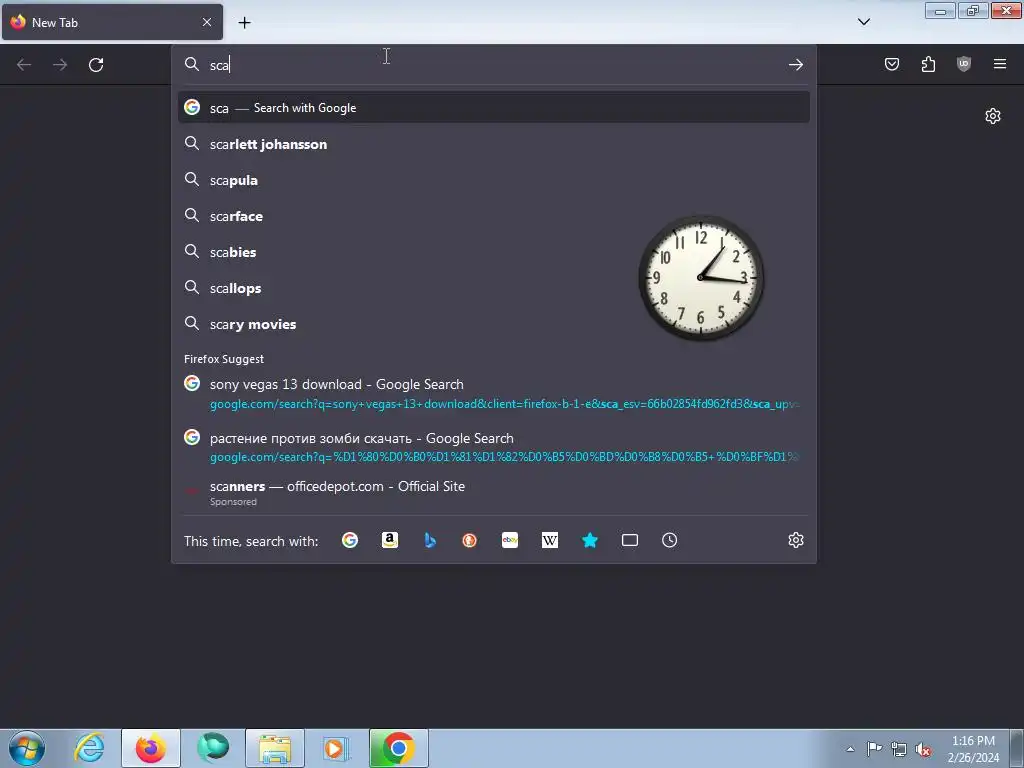Open the Save to Pocket button
Viewport: 1024px width, 768px height.
(892, 64)
